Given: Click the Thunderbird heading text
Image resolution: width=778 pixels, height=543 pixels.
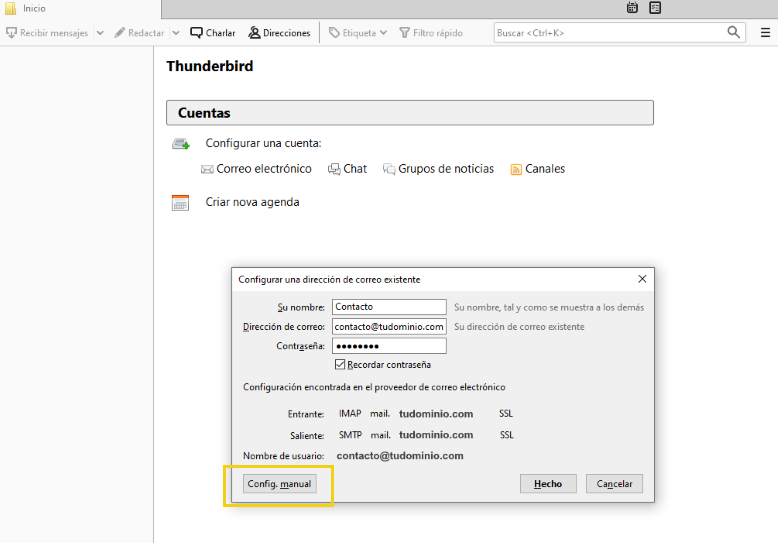Looking at the screenshot, I should pos(209,66).
